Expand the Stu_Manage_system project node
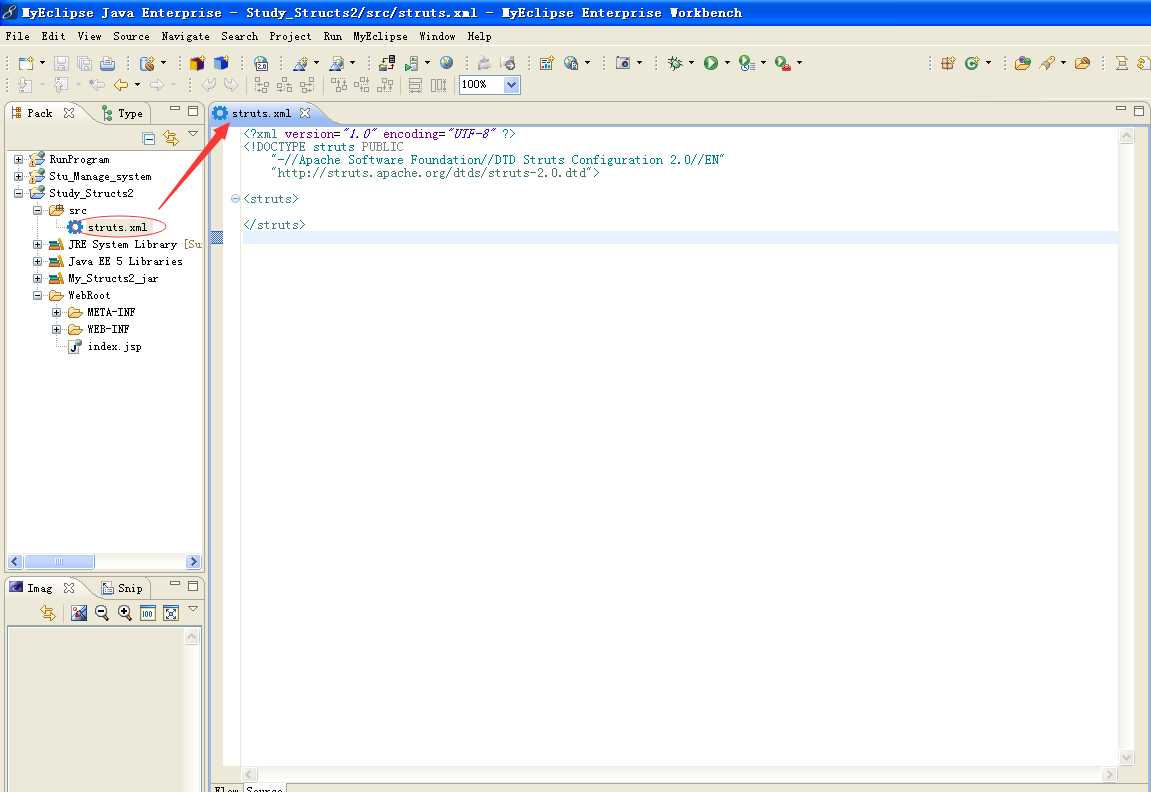Viewport: 1151px width, 792px height. click(x=18, y=176)
